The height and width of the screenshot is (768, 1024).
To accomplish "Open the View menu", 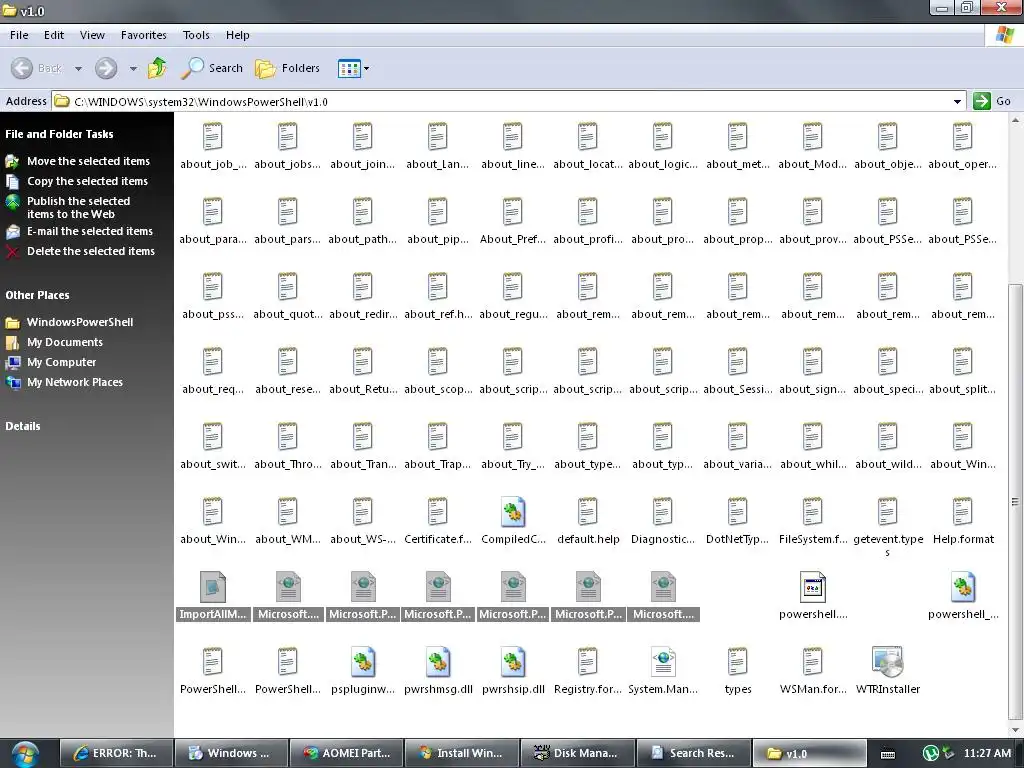I will click(92, 35).
